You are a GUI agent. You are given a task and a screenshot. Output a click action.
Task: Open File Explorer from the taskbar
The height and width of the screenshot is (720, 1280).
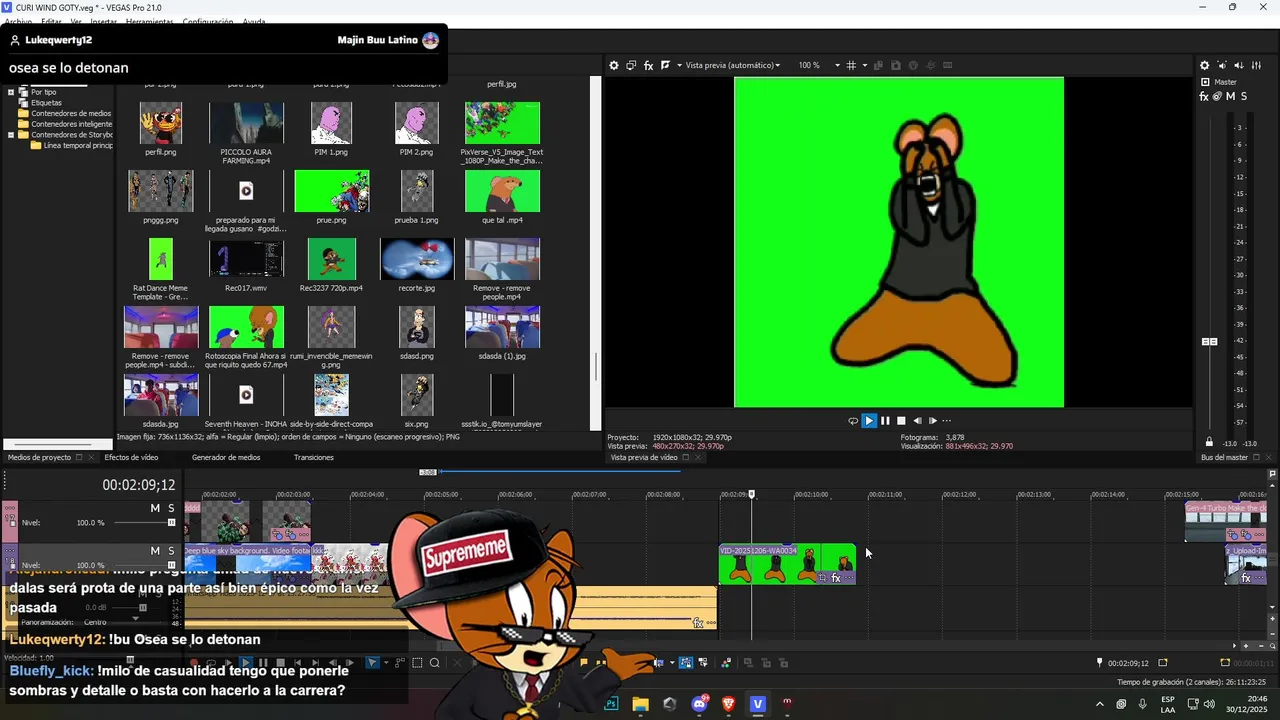pos(640,704)
